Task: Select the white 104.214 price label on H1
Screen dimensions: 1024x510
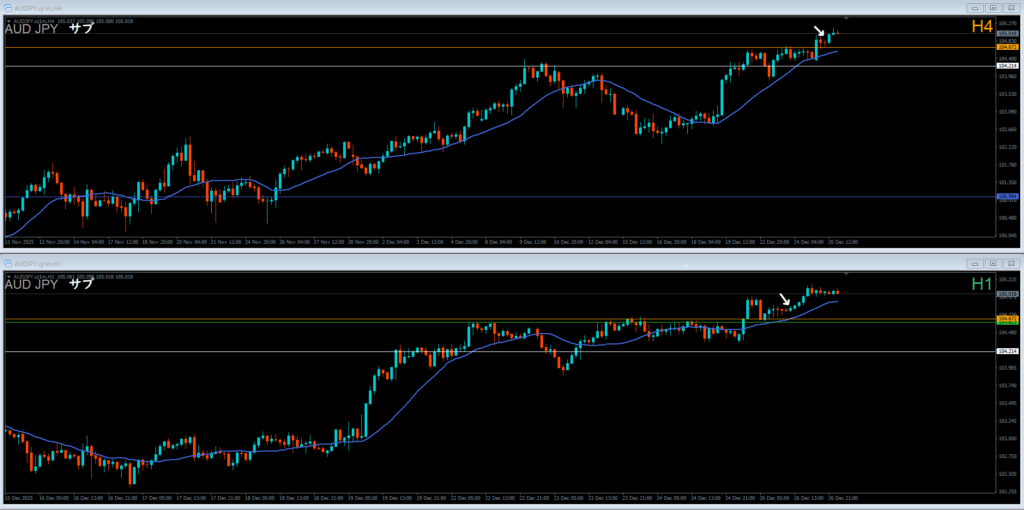Action: pyautogui.click(x=1007, y=352)
